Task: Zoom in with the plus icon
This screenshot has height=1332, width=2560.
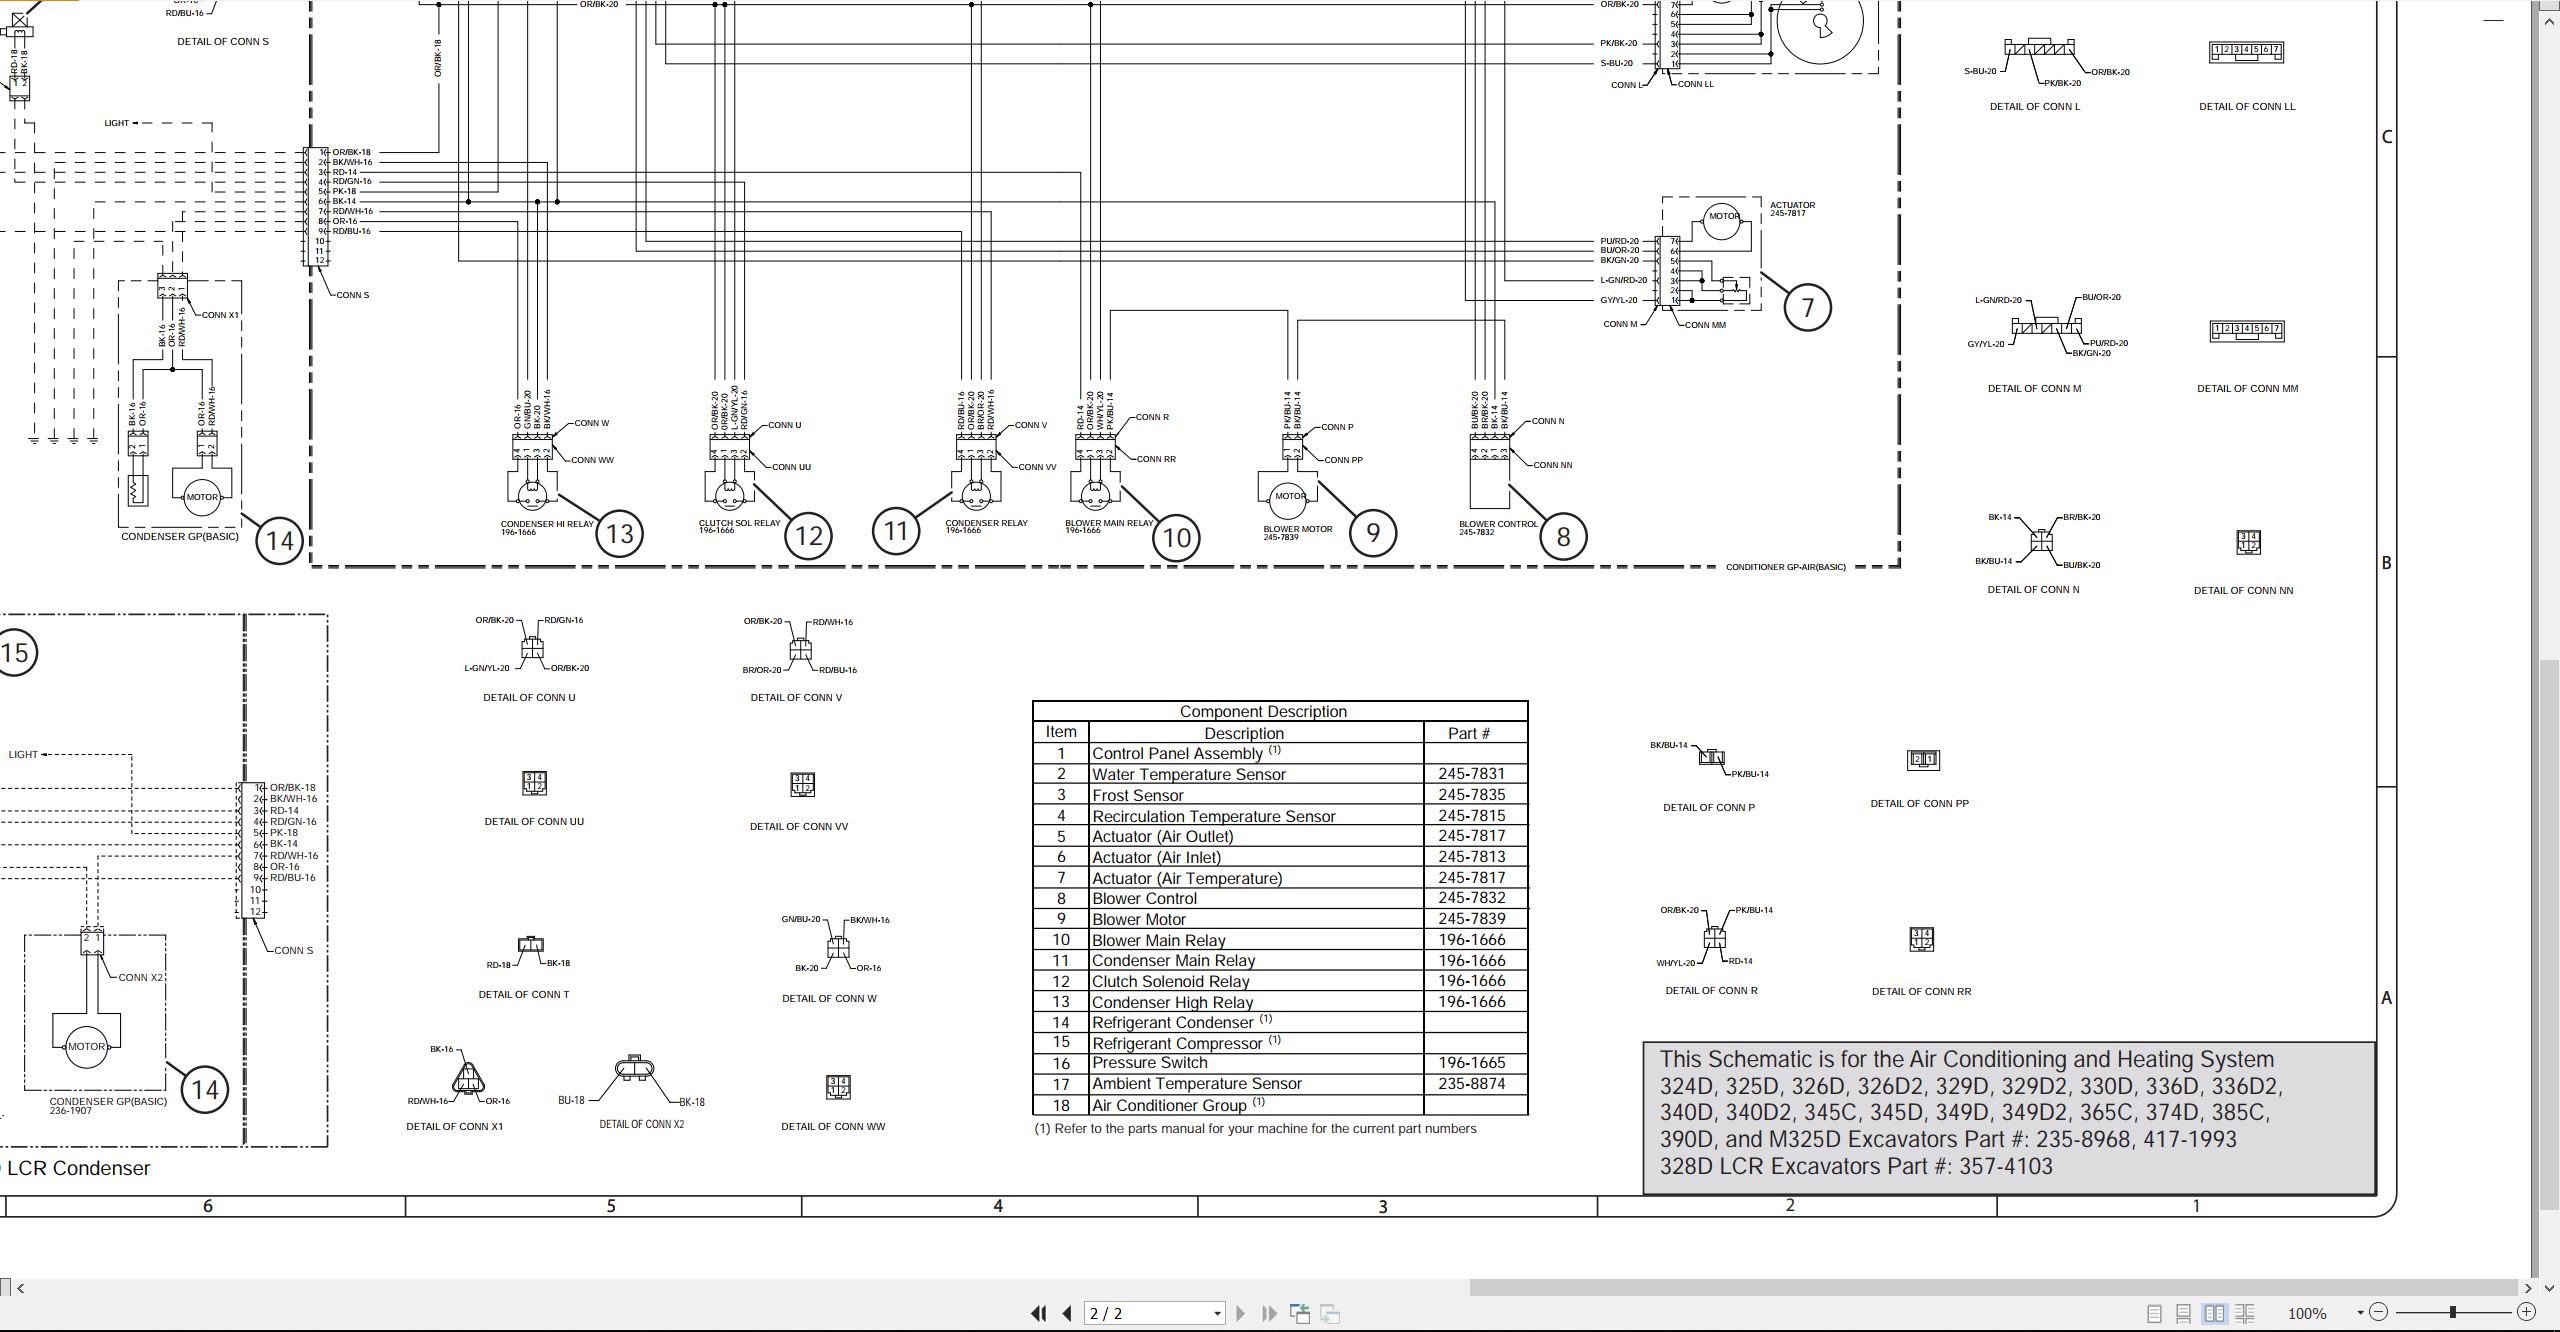Action: point(2526,1312)
